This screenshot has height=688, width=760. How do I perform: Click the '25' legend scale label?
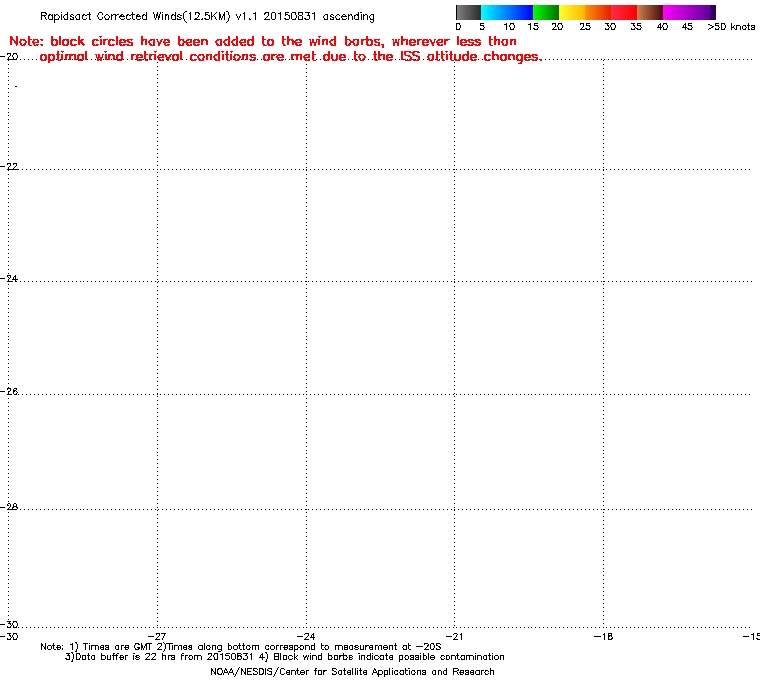[x=585, y=27]
